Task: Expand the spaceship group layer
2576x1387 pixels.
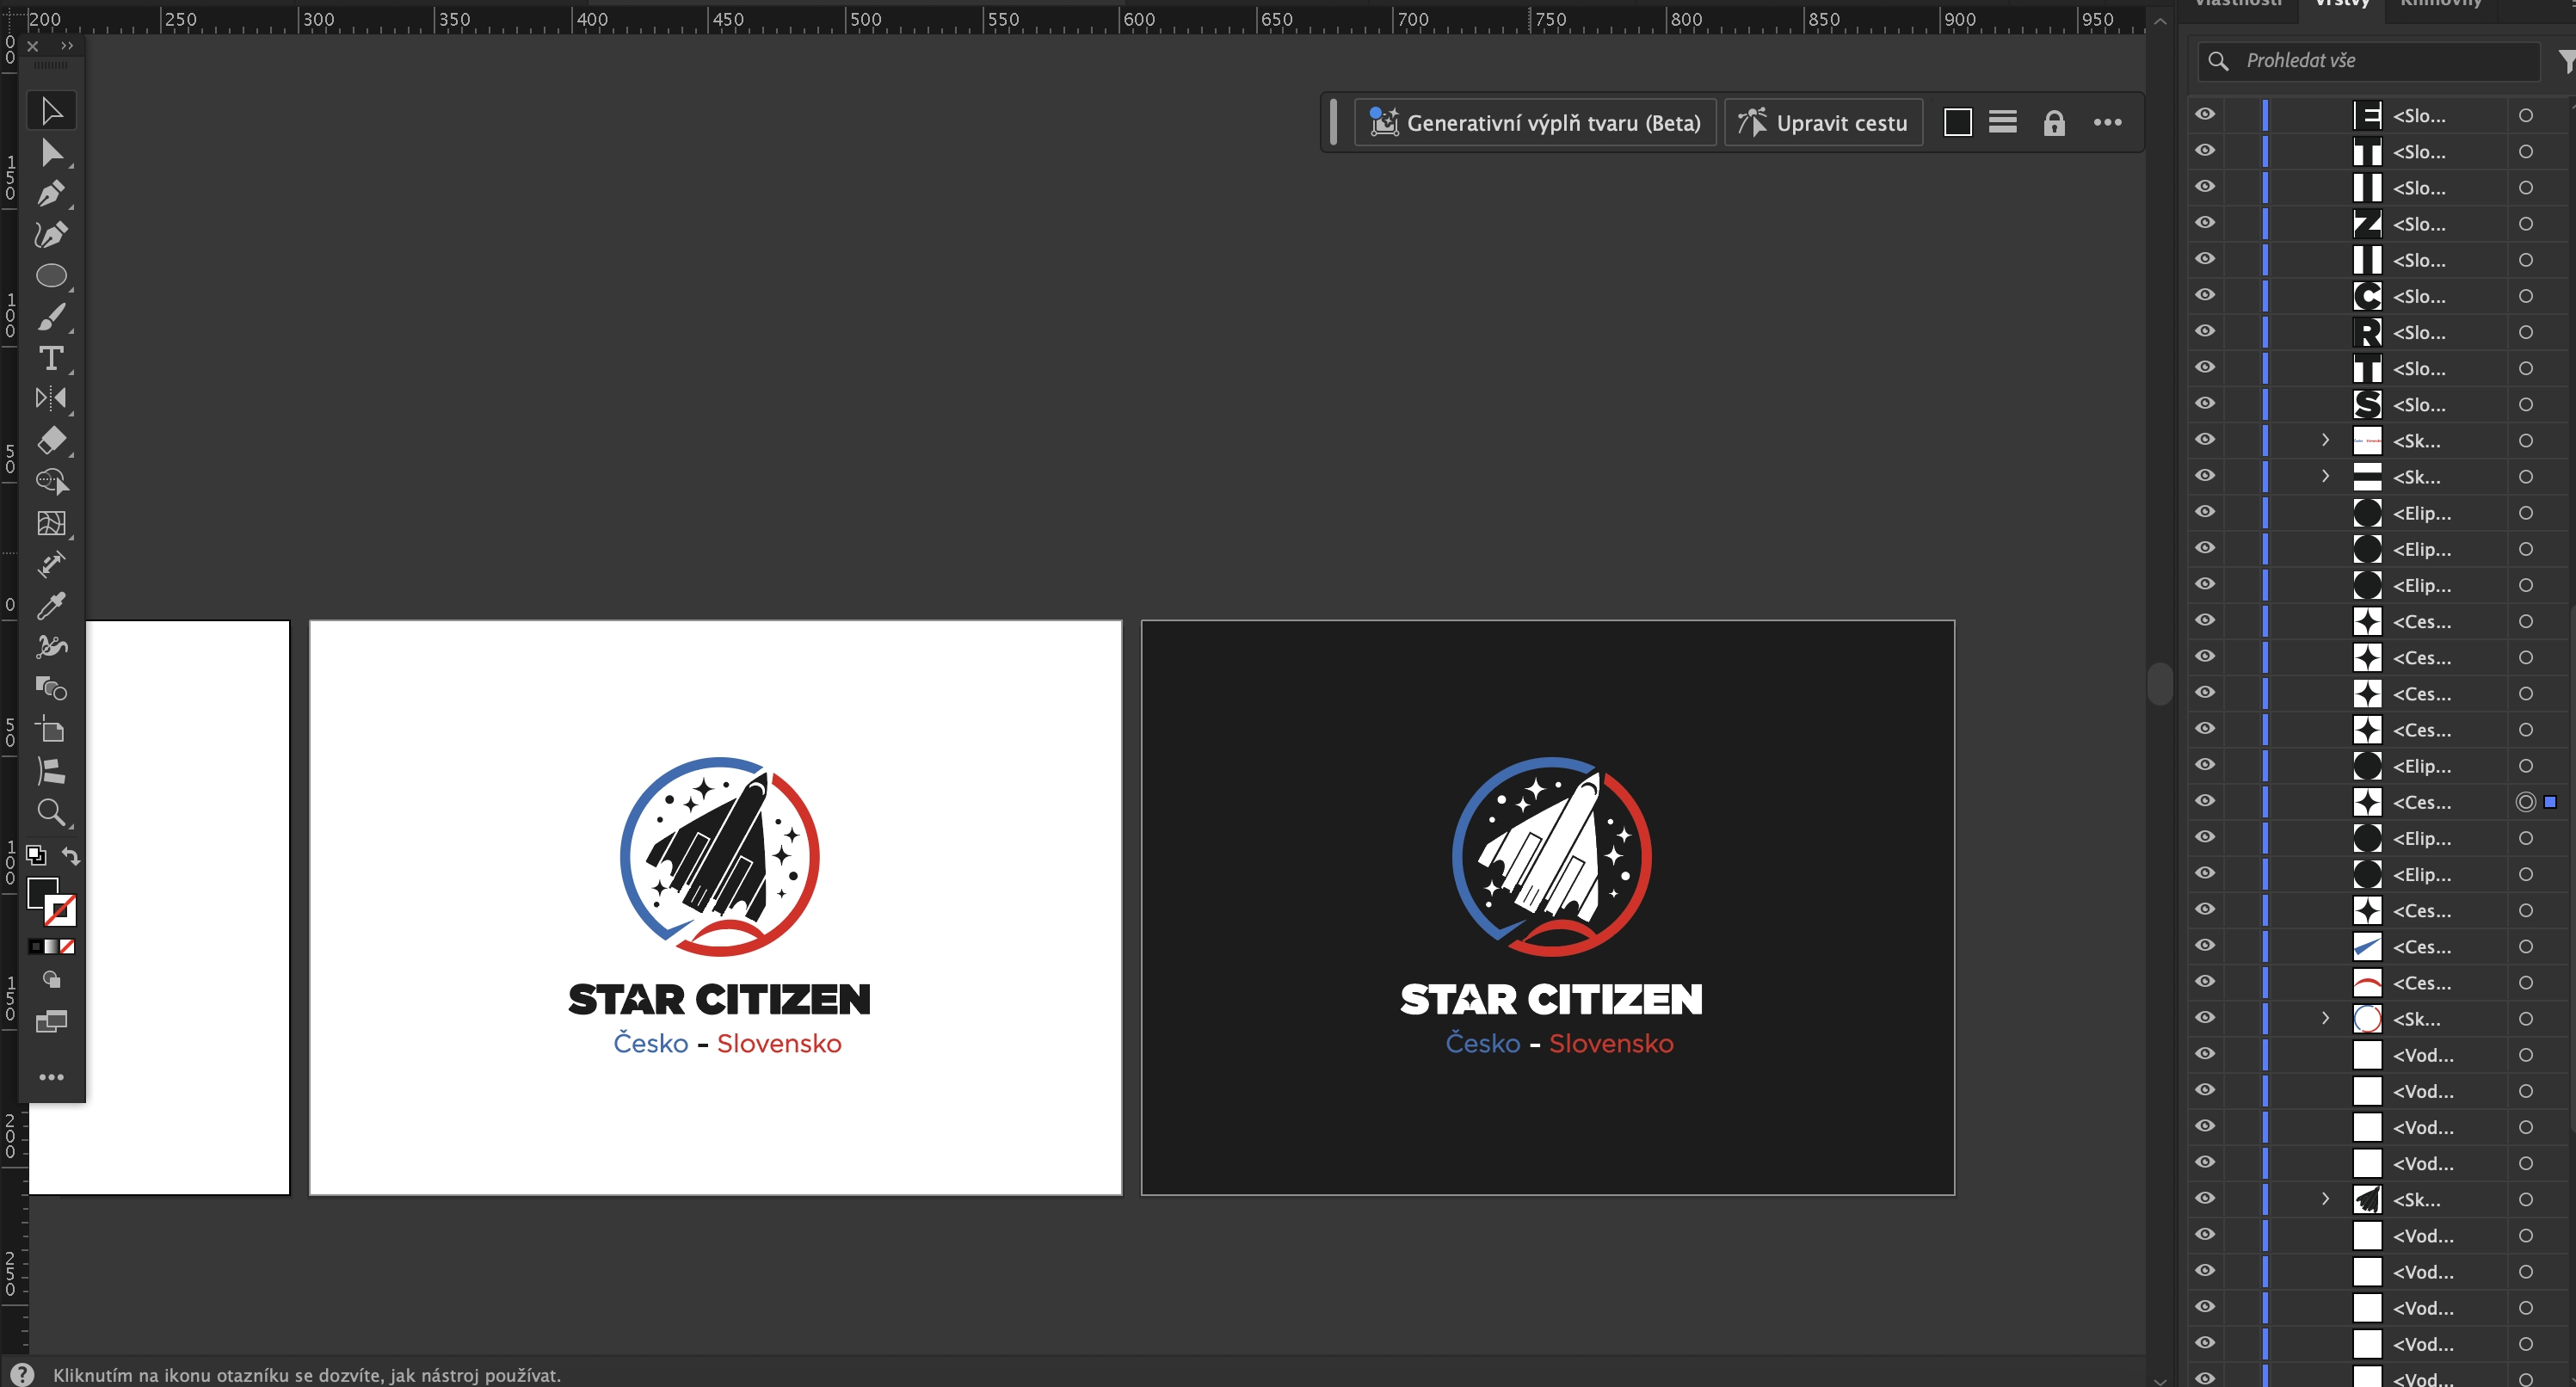Action: pos(2325,1199)
